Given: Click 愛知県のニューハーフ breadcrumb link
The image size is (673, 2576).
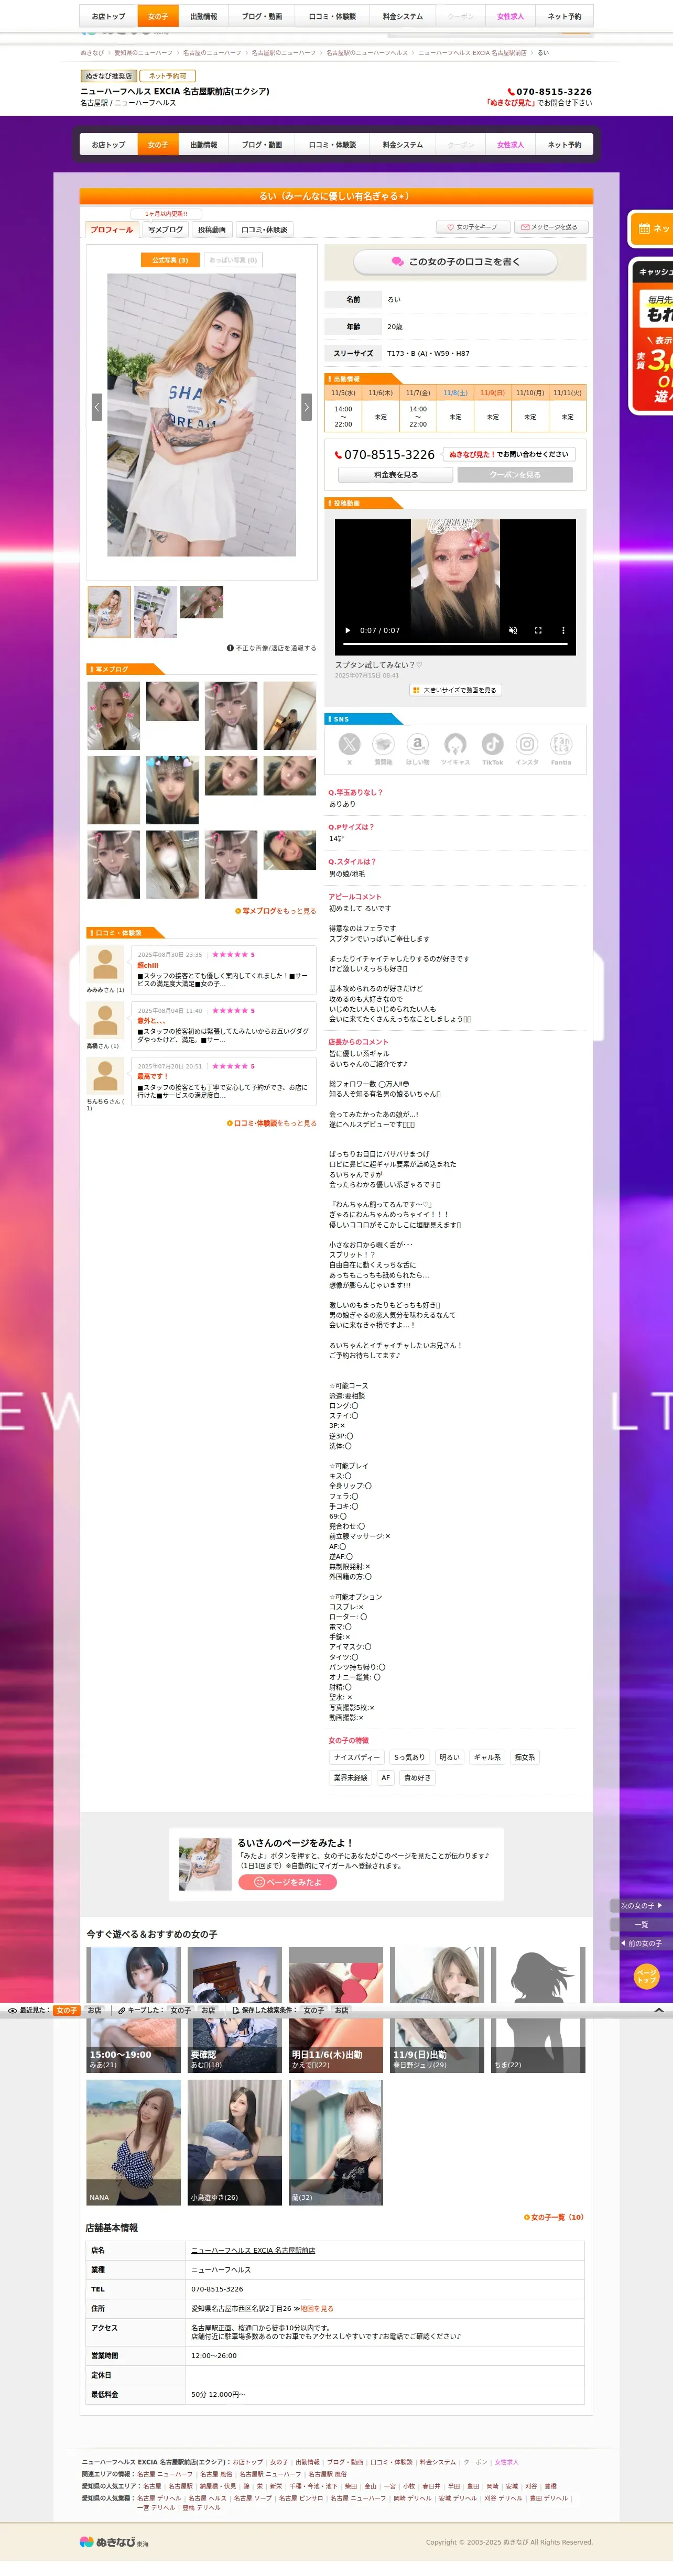Looking at the screenshot, I should pyautogui.click(x=143, y=53).
